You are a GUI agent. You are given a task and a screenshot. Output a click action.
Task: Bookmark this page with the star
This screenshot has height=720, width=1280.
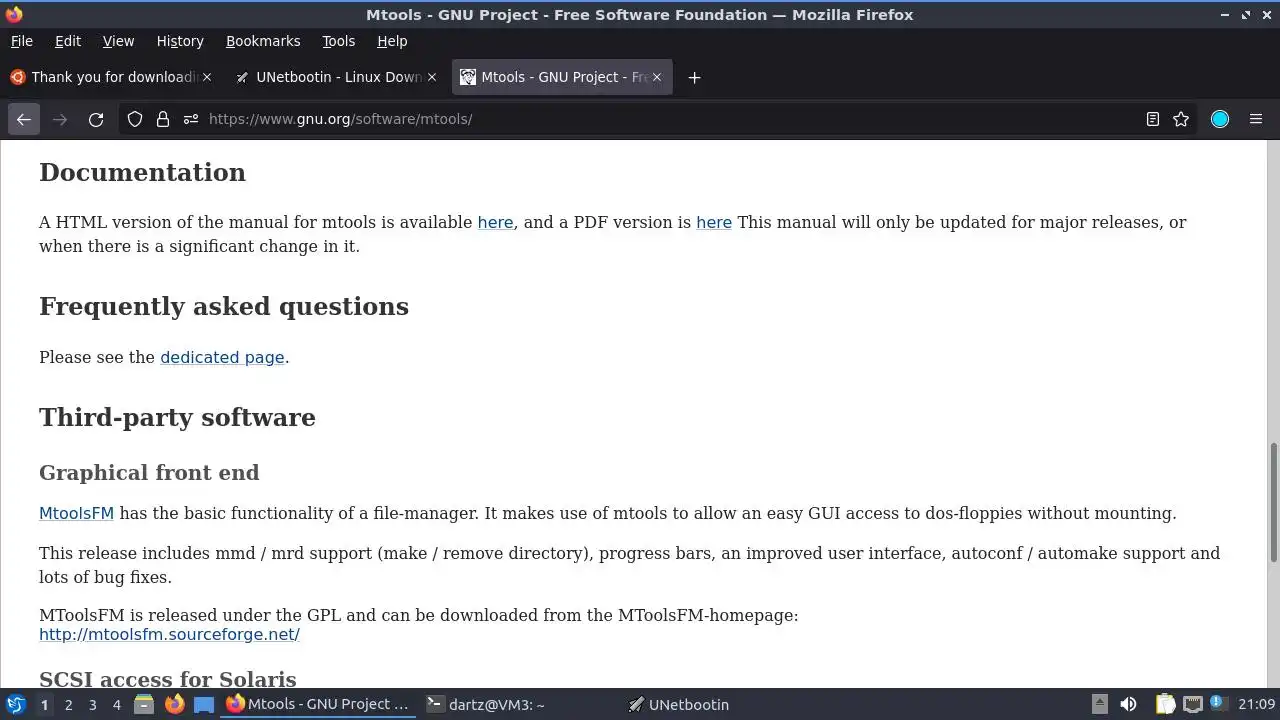(1181, 119)
